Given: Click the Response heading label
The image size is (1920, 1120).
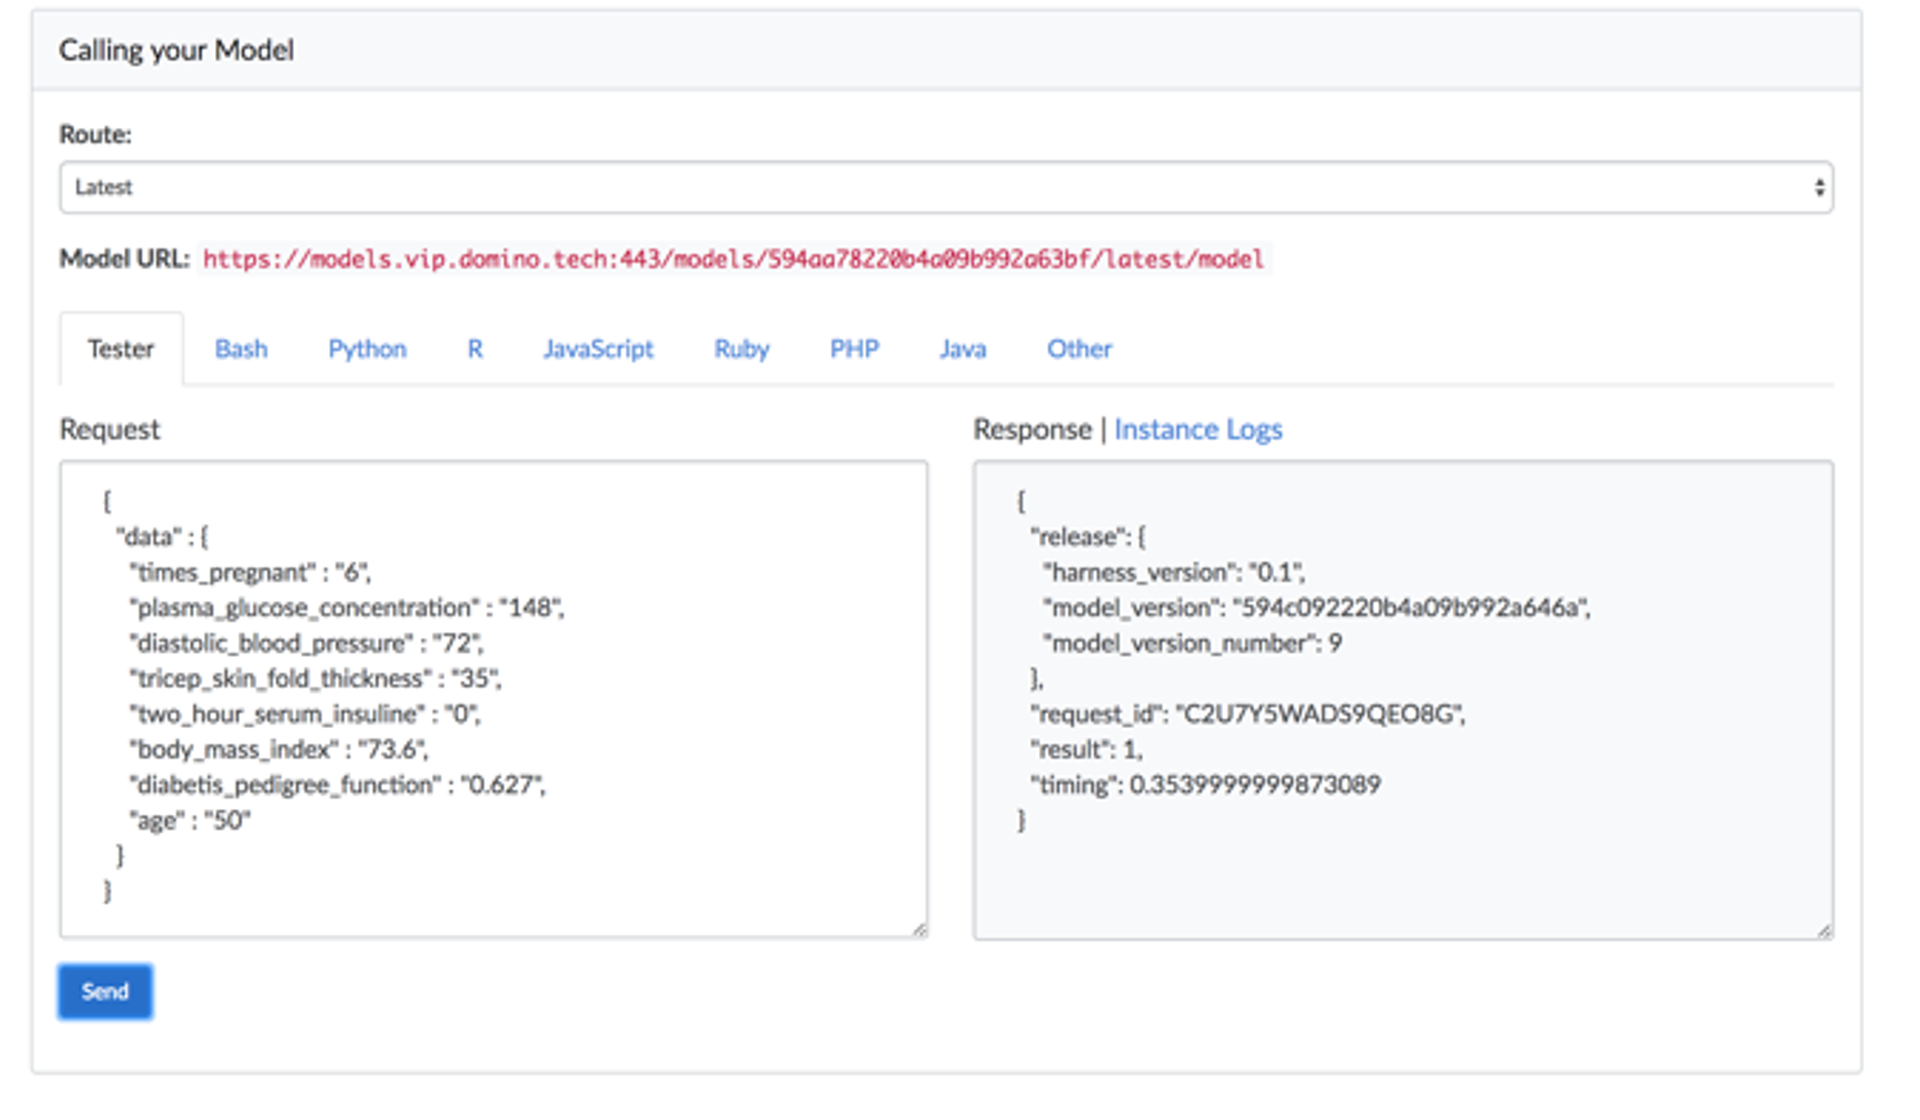Looking at the screenshot, I should pos(1031,430).
